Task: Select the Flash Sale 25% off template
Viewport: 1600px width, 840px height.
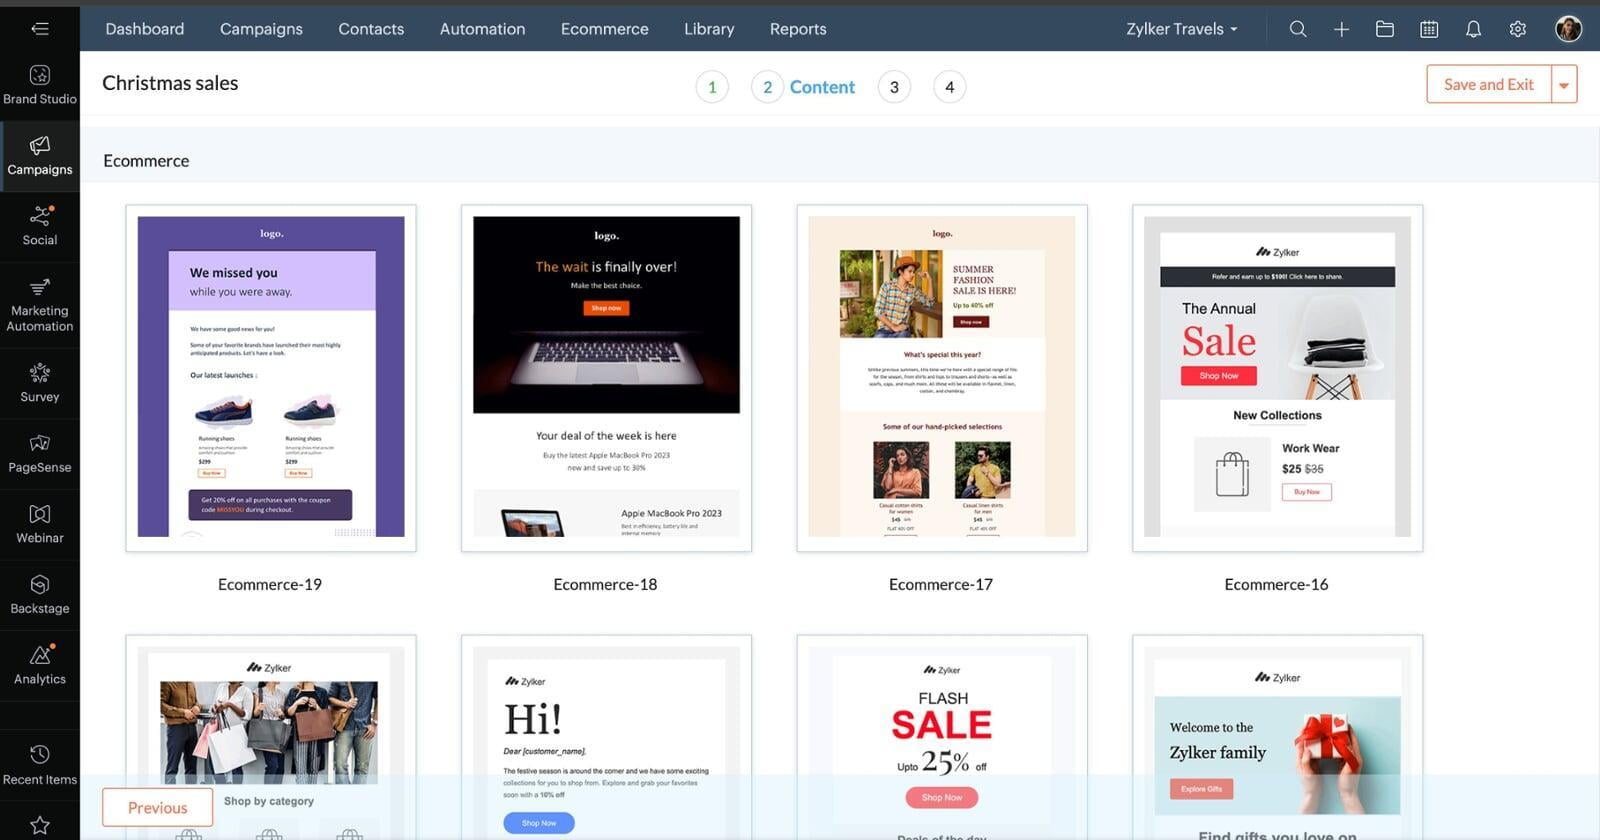Action: (942, 737)
